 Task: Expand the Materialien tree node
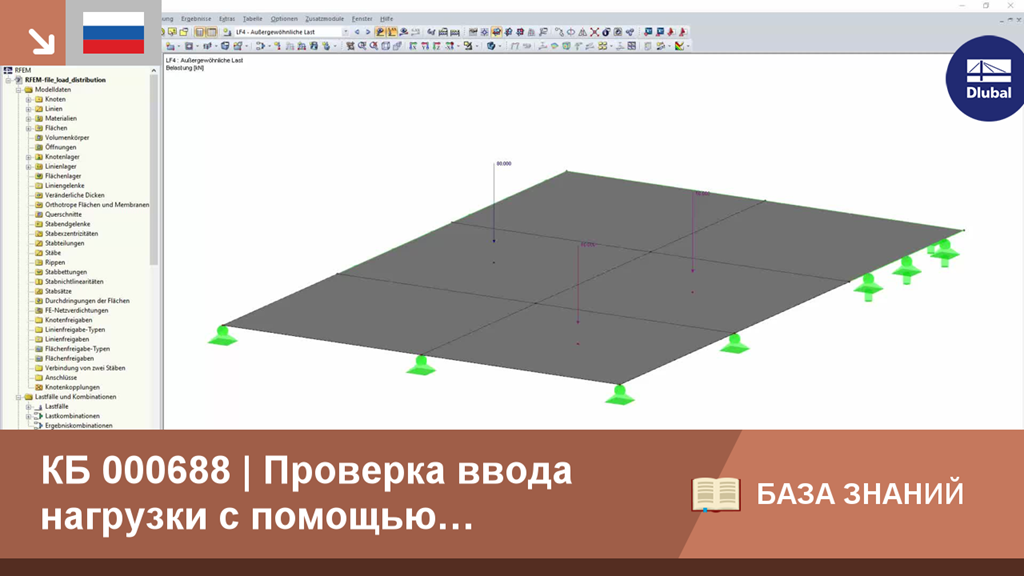[28, 119]
